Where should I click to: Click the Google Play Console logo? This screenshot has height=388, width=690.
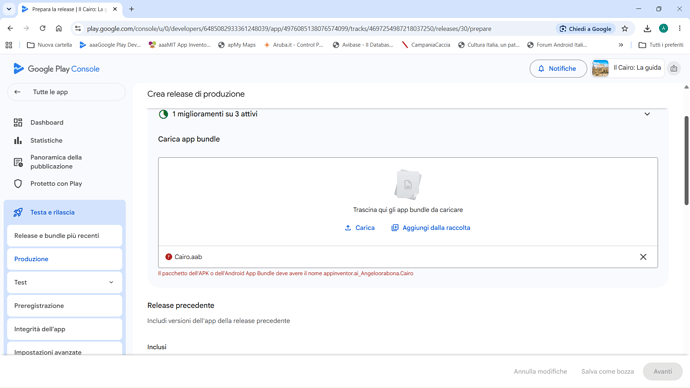(x=56, y=69)
